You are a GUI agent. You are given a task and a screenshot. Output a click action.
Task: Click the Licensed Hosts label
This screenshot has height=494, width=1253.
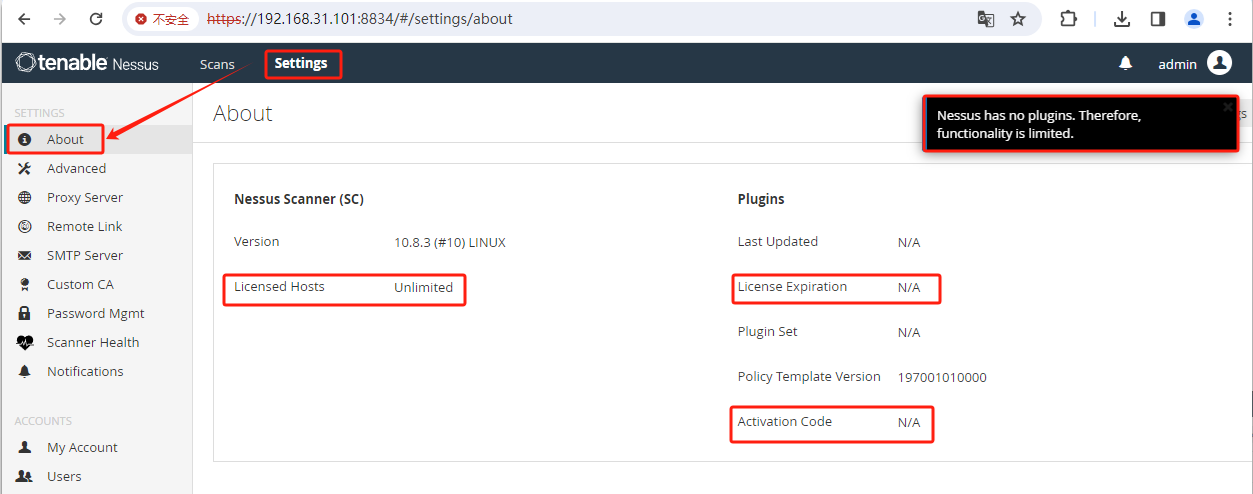point(279,287)
